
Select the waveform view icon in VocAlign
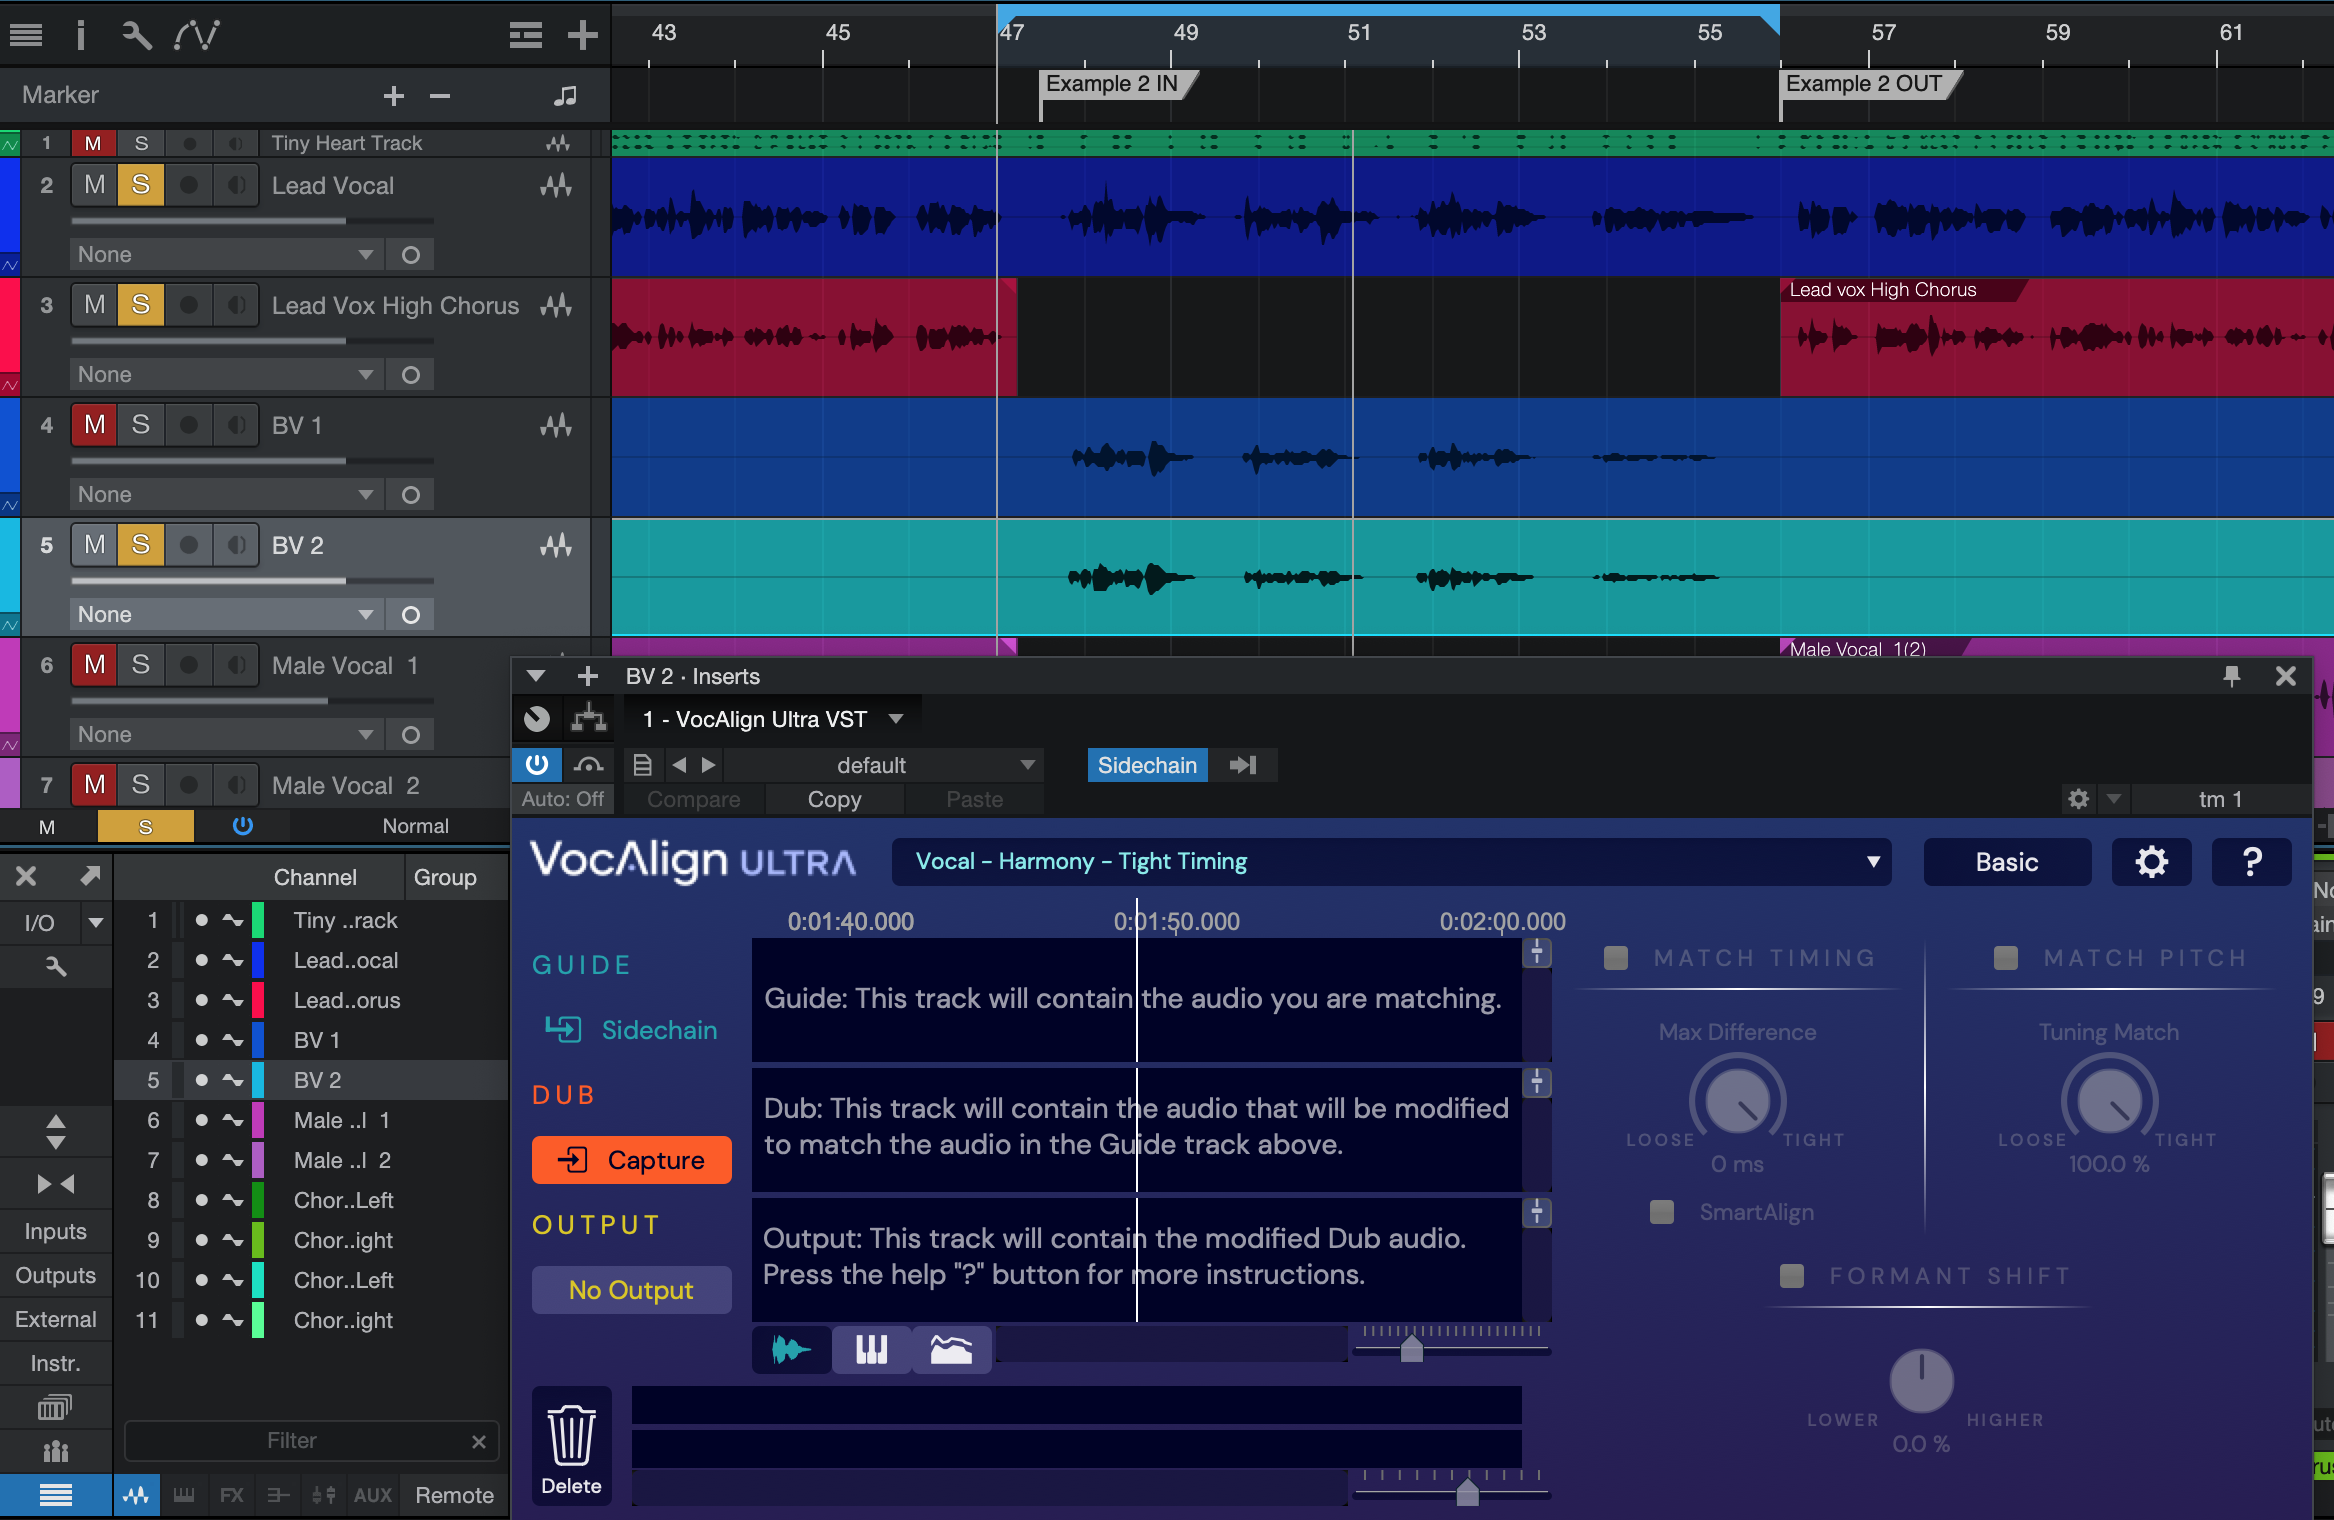(x=791, y=1350)
